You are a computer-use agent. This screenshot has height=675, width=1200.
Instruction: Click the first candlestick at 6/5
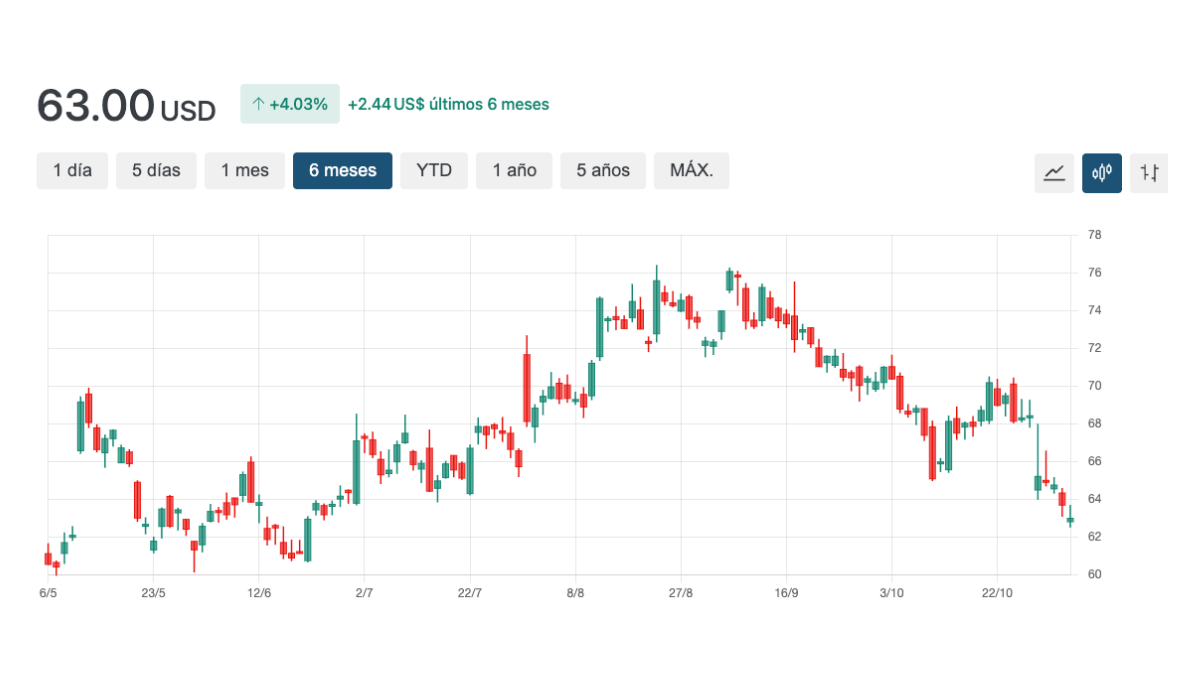[47, 558]
